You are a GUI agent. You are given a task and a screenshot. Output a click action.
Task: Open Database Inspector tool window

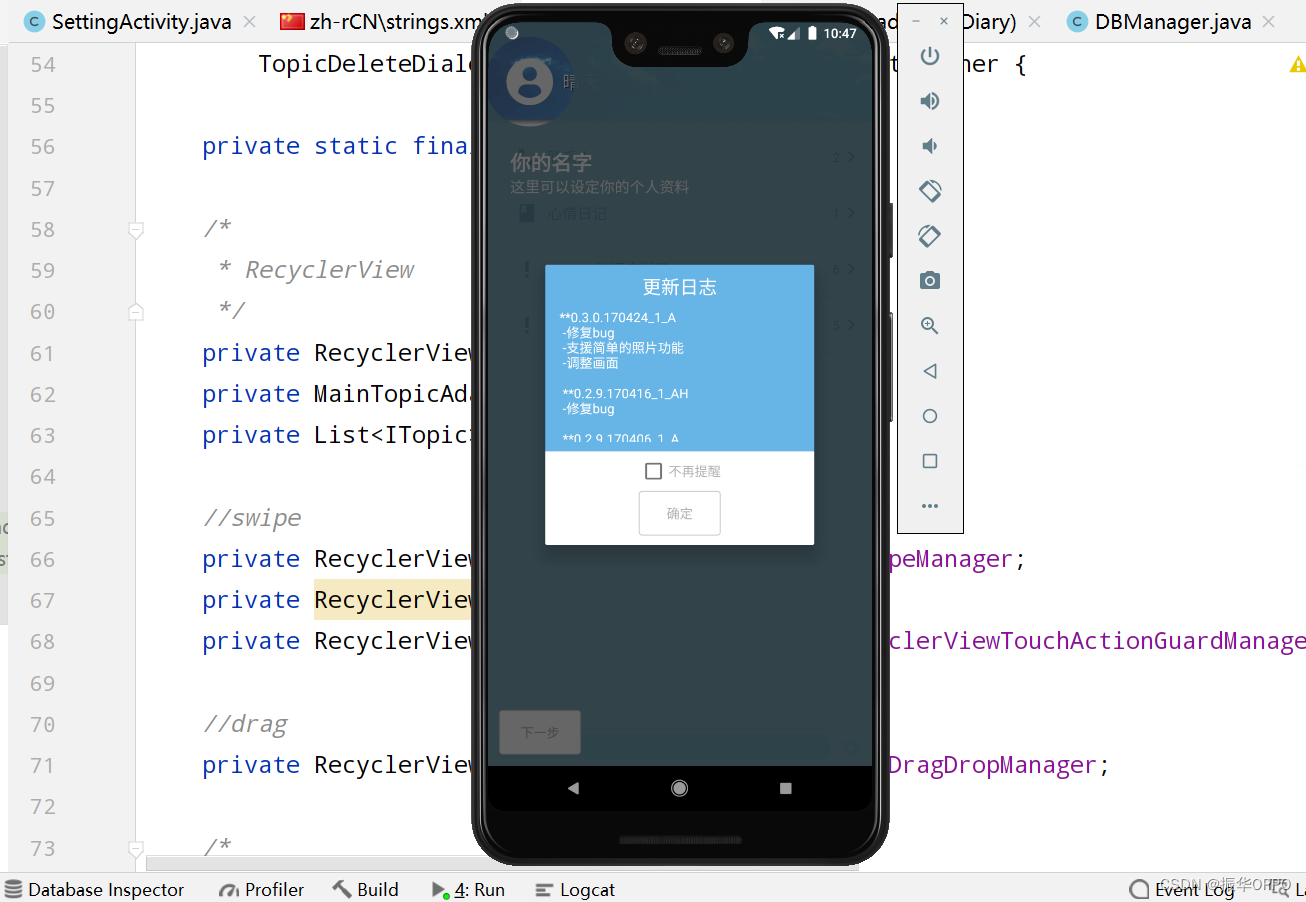[x=95, y=889]
